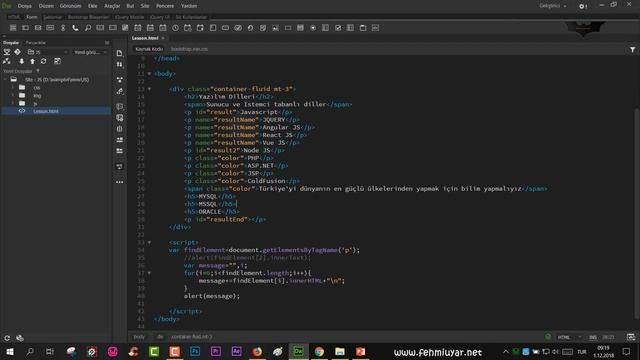Open the Open Documents icon in side toolbar
The width and height of the screenshot is (640, 360).
pos(120,53)
